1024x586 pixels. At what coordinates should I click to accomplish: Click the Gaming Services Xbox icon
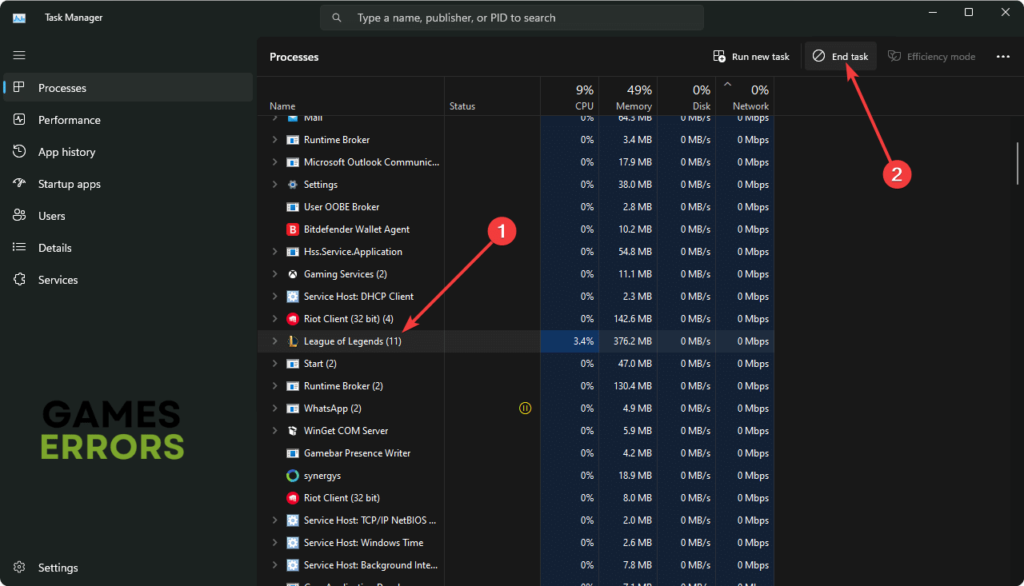[x=293, y=274]
